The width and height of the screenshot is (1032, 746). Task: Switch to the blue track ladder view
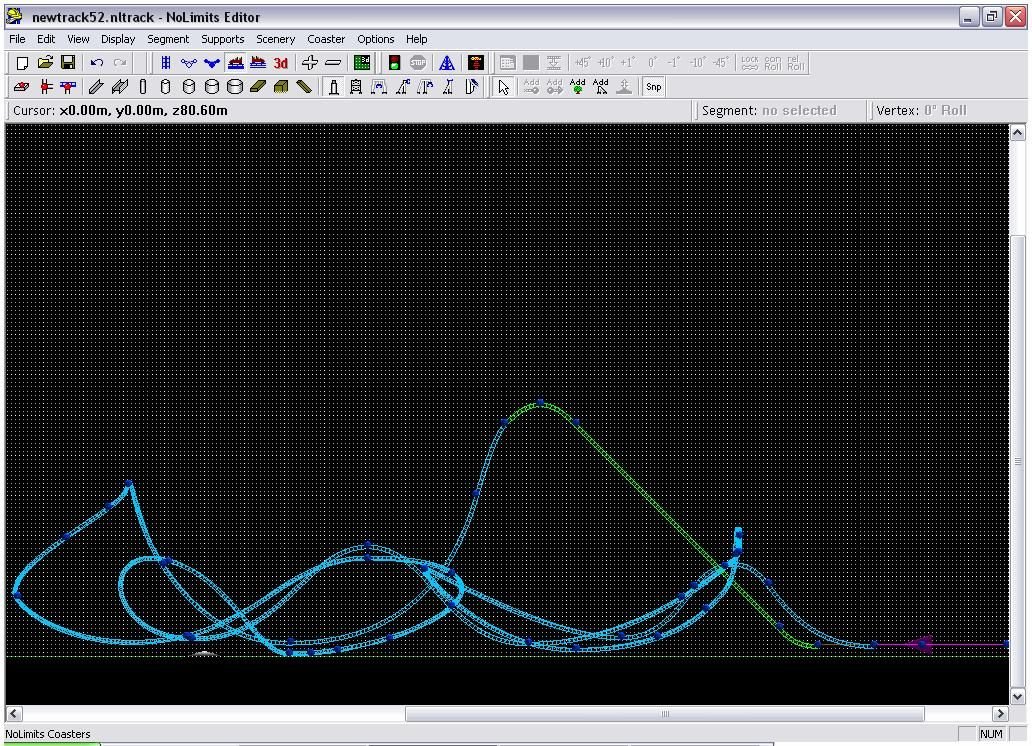tap(166, 63)
